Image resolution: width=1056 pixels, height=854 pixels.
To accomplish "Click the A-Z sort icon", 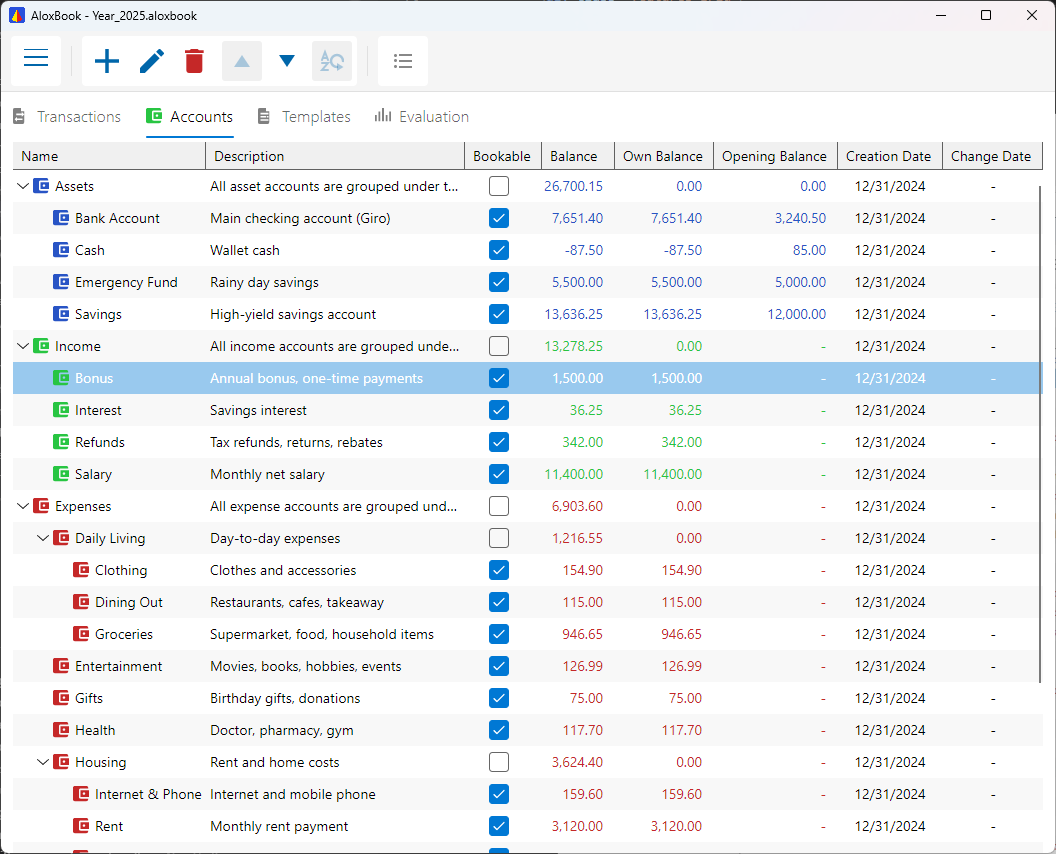I will click(332, 61).
